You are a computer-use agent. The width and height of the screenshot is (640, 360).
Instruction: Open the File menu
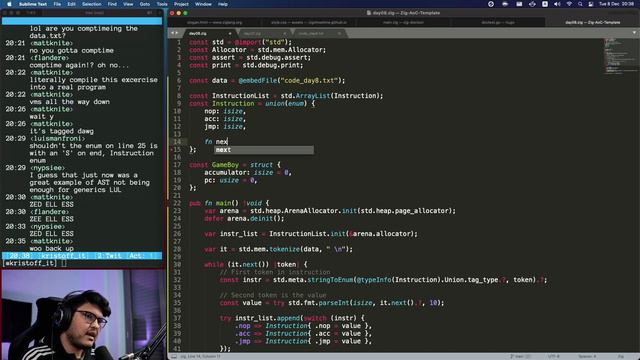[x=57, y=4]
